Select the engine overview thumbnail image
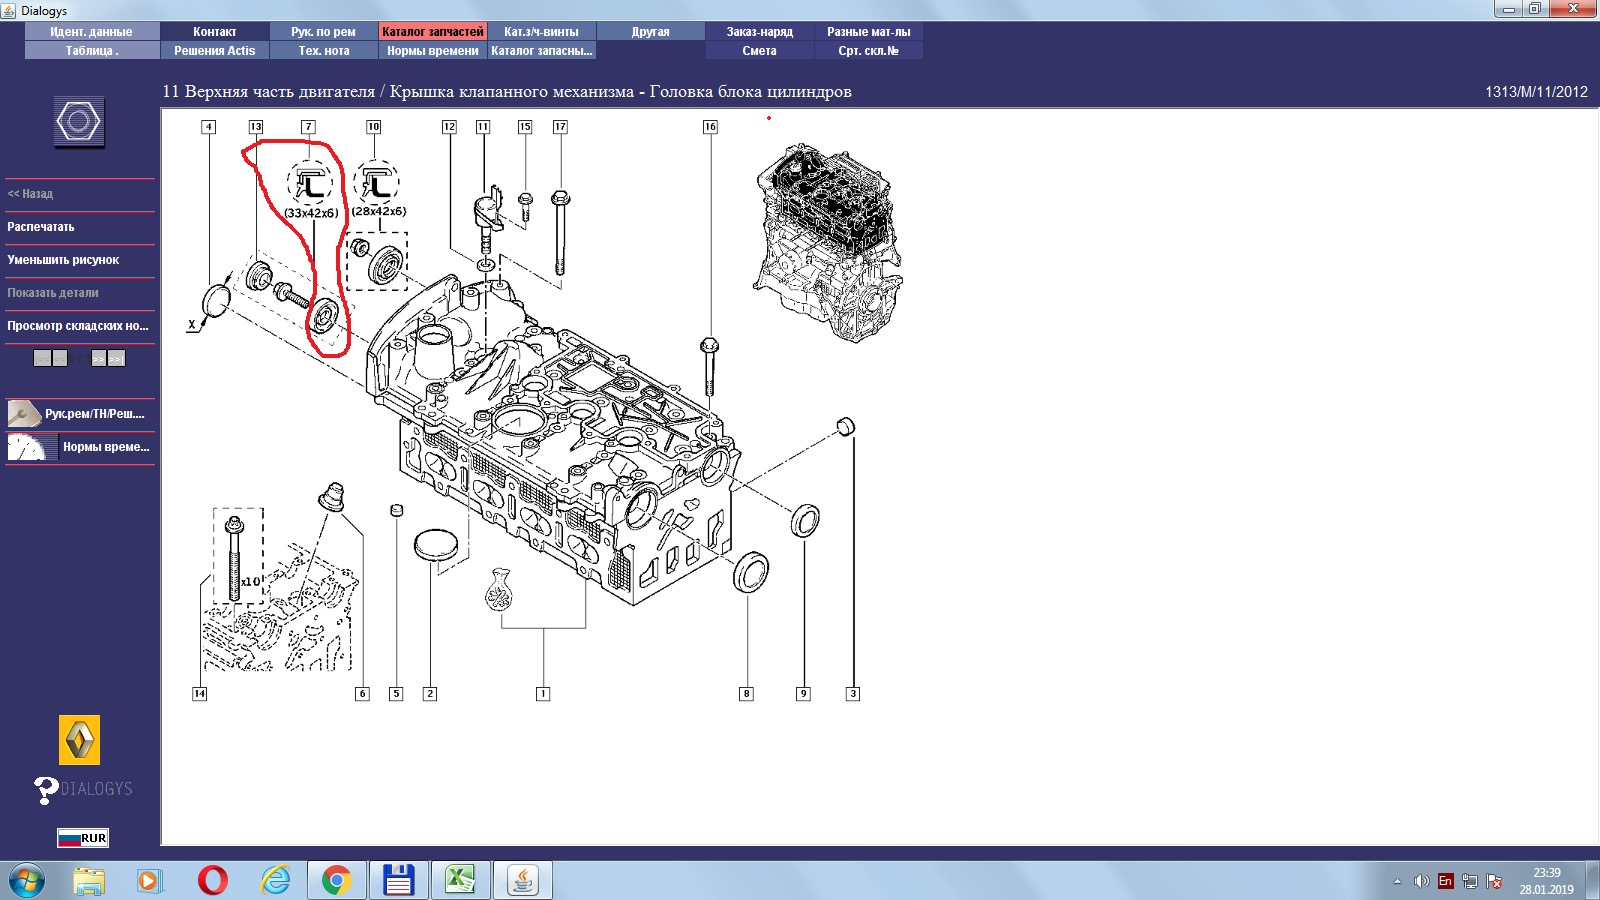 (827, 242)
